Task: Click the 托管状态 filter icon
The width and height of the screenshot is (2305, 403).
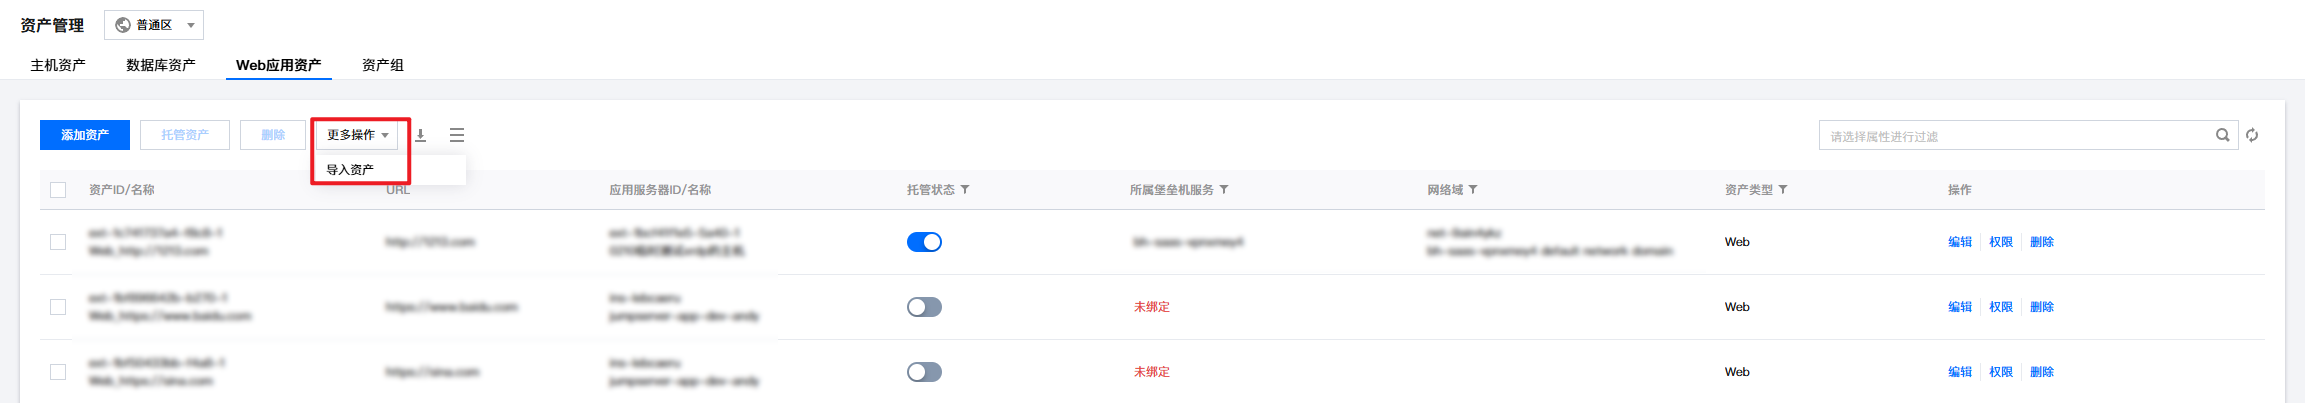Action: click(965, 190)
